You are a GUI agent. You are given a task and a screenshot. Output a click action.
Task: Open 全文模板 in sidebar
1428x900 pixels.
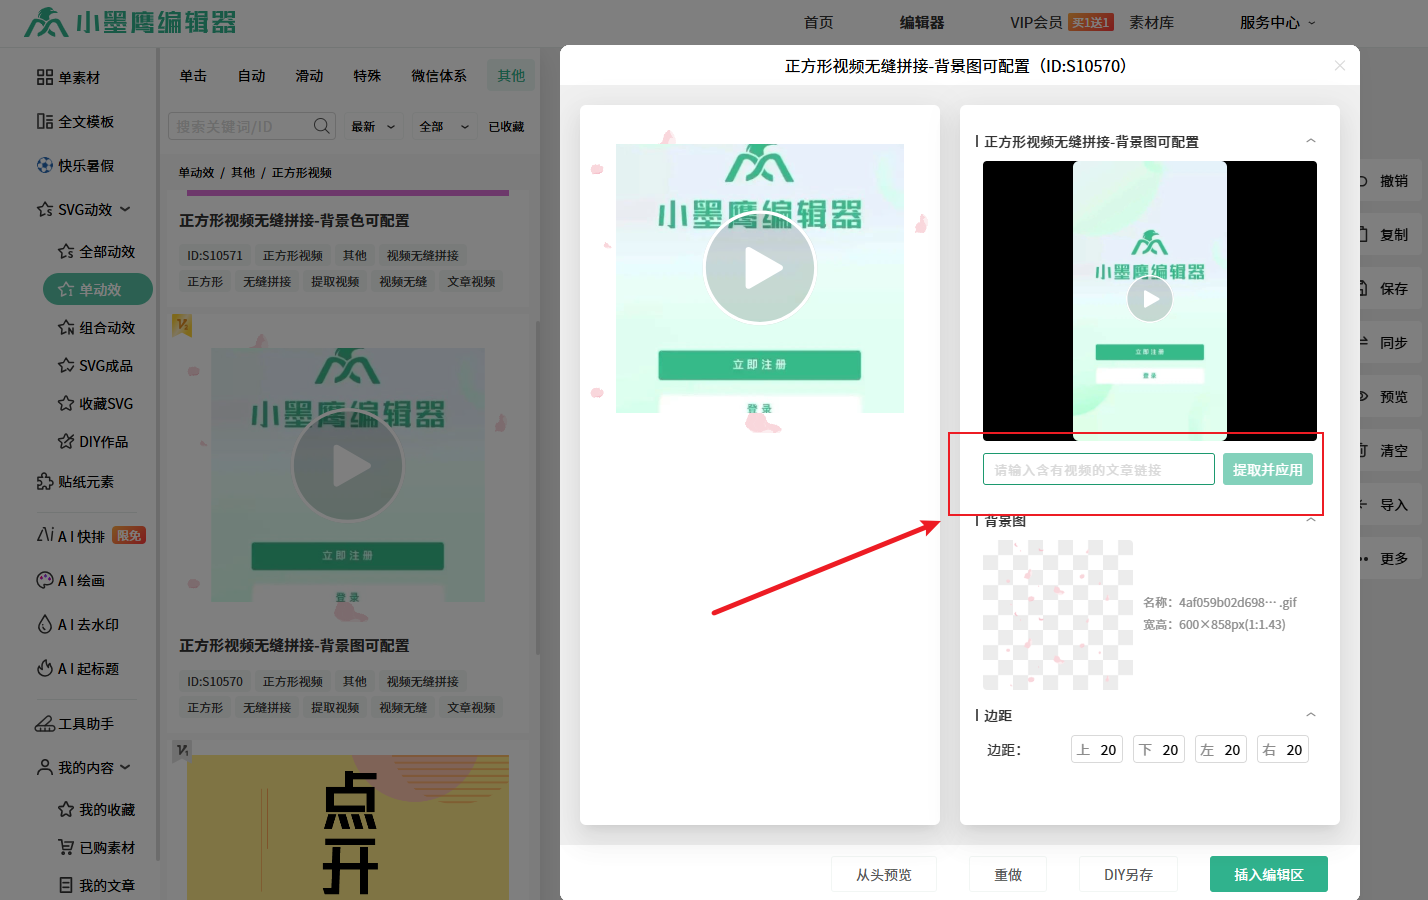point(75,121)
